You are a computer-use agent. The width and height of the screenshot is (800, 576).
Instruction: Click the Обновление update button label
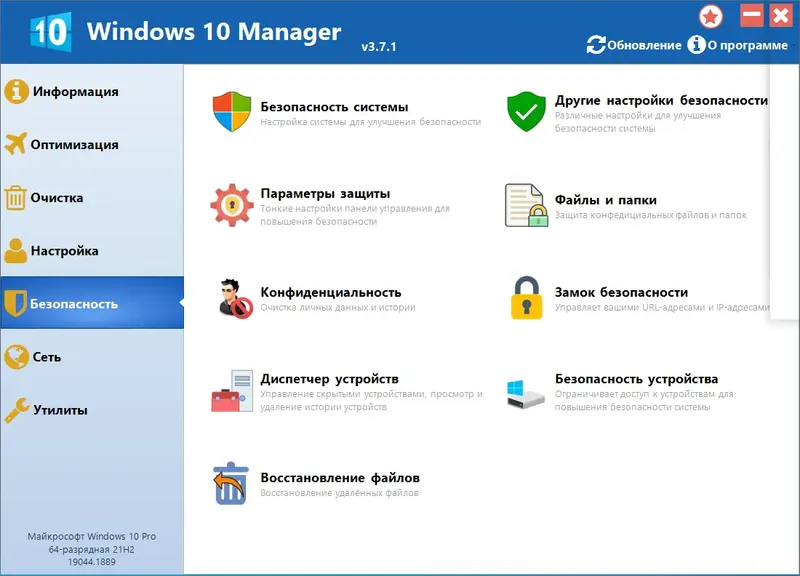(x=644, y=45)
